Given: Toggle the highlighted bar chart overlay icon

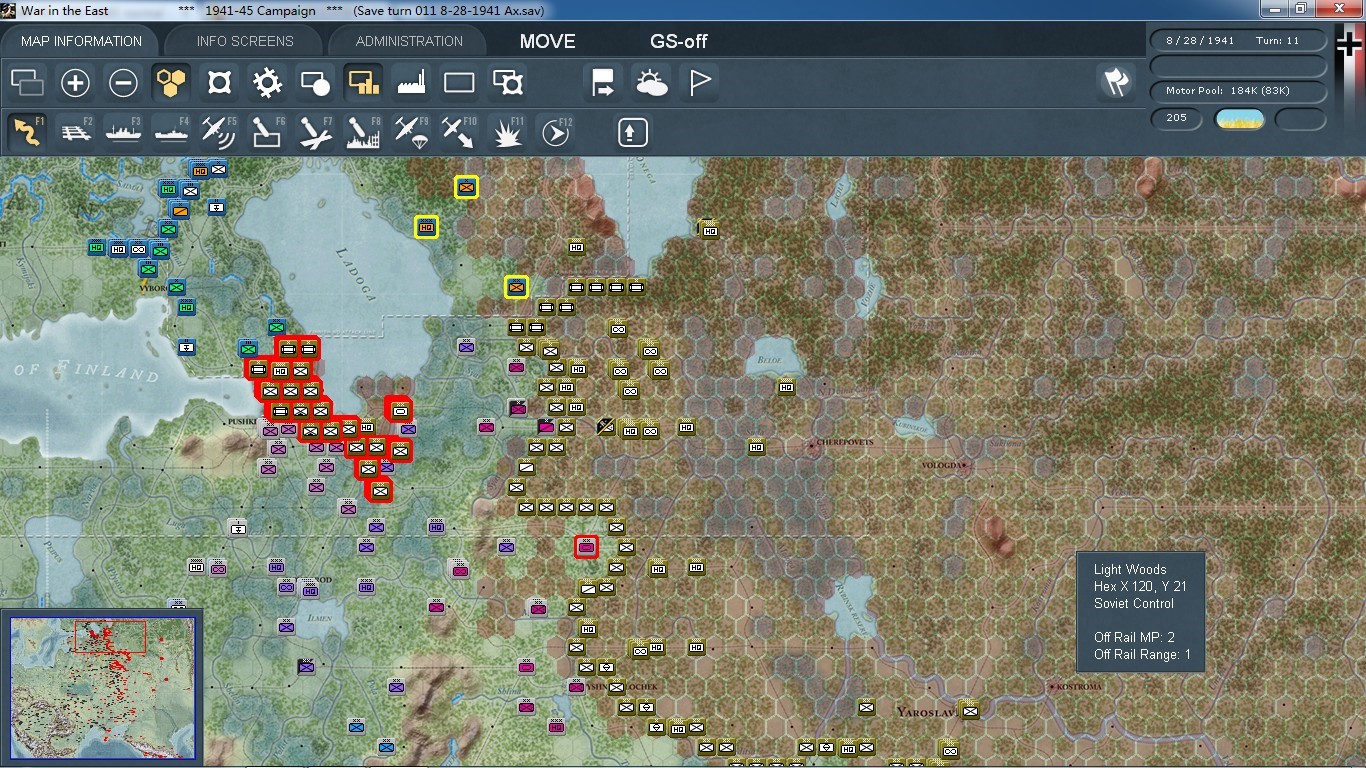Looking at the screenshot, I should click(363, 82).
